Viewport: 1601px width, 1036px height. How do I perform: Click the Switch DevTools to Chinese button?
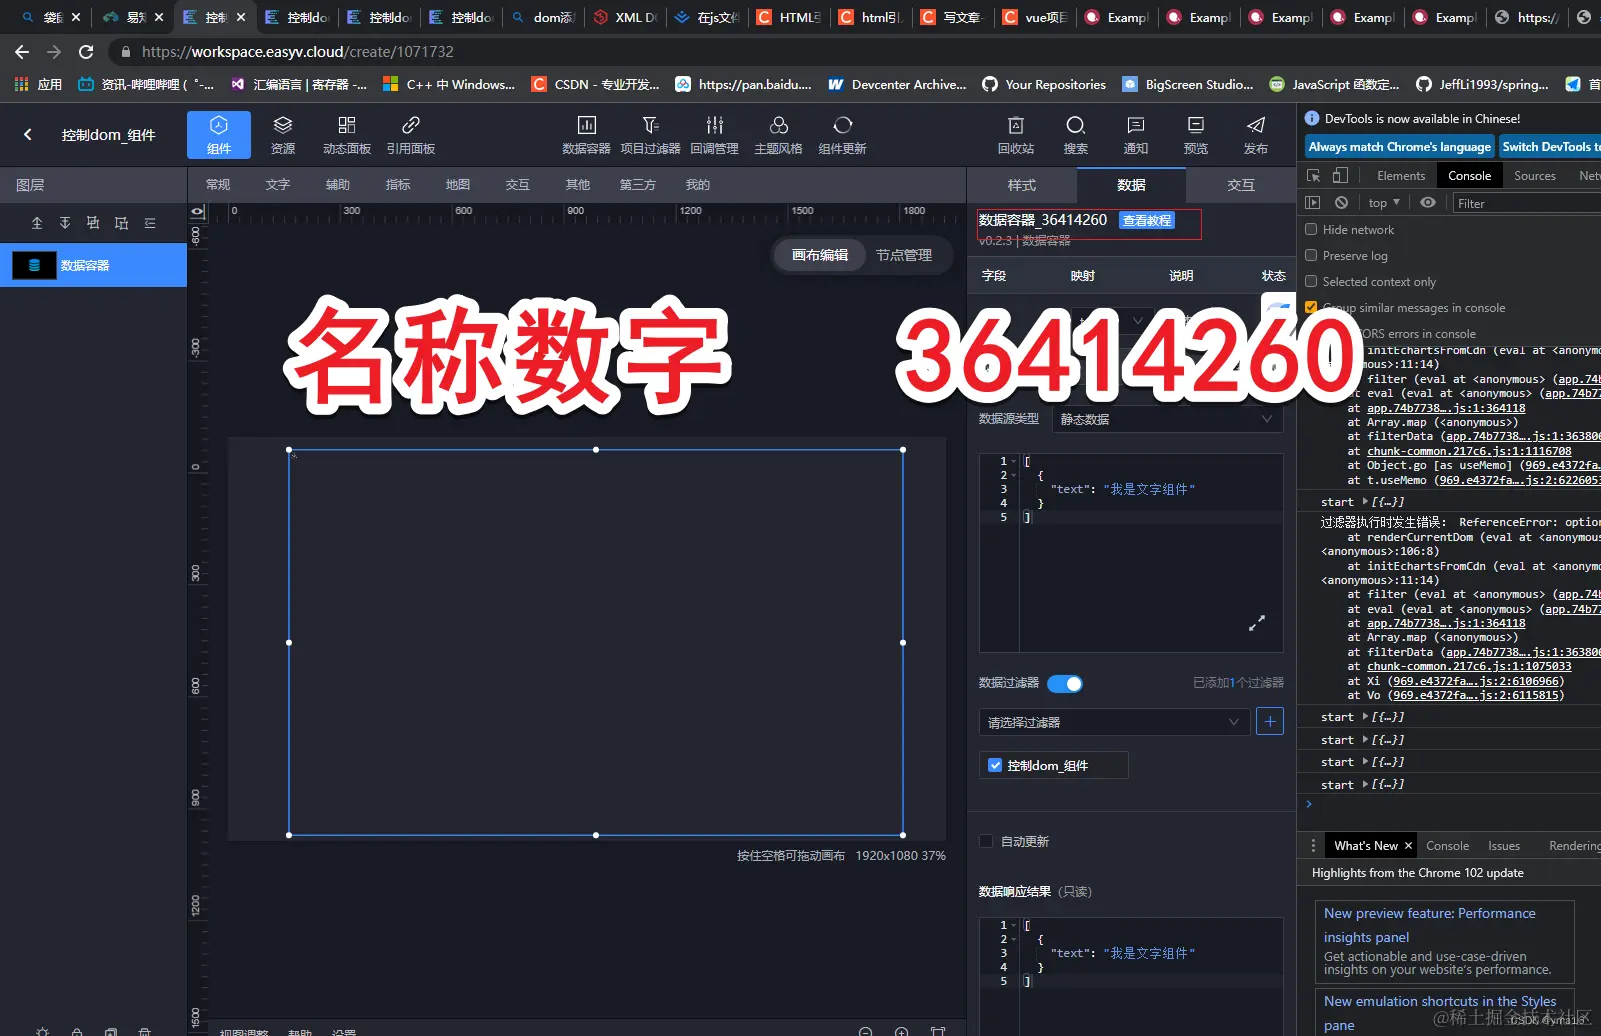pyautogui.click(x=1550, y=146)
